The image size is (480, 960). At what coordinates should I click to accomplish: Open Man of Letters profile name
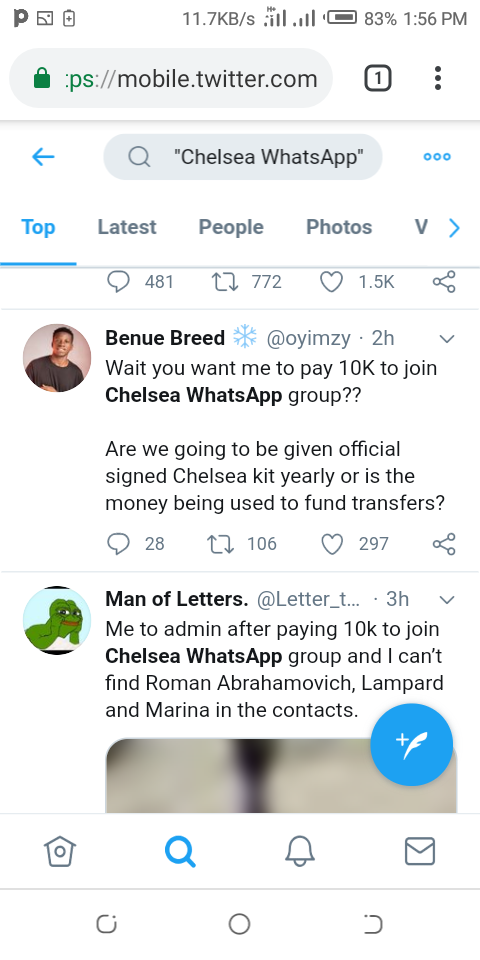176,599
